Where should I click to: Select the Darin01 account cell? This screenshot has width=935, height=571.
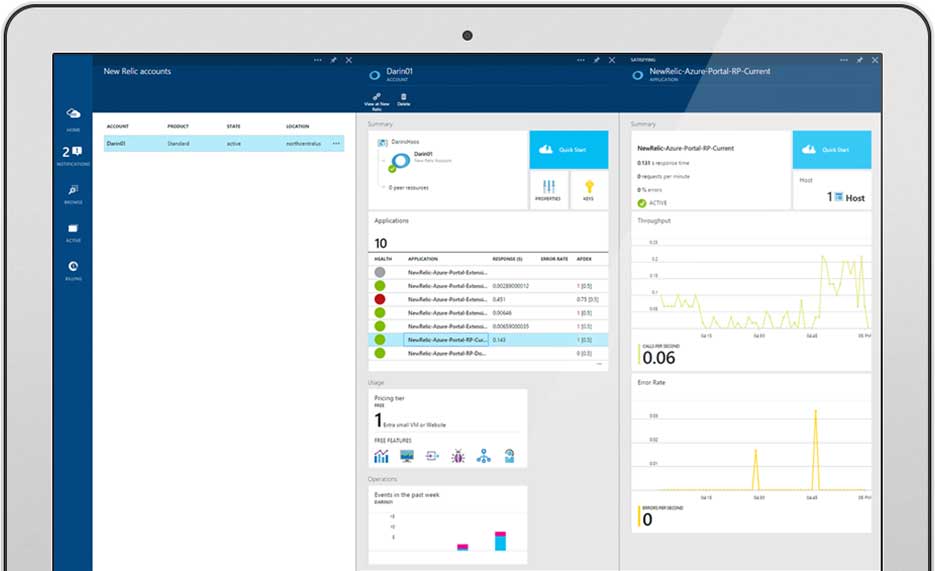116,144
